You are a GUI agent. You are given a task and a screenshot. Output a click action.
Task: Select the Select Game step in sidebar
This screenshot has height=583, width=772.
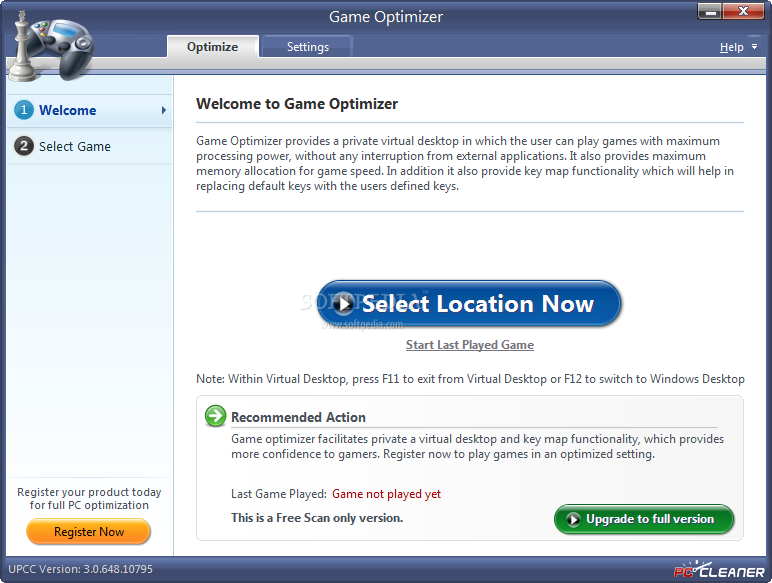pyautogui.click(x=90, y=146)
